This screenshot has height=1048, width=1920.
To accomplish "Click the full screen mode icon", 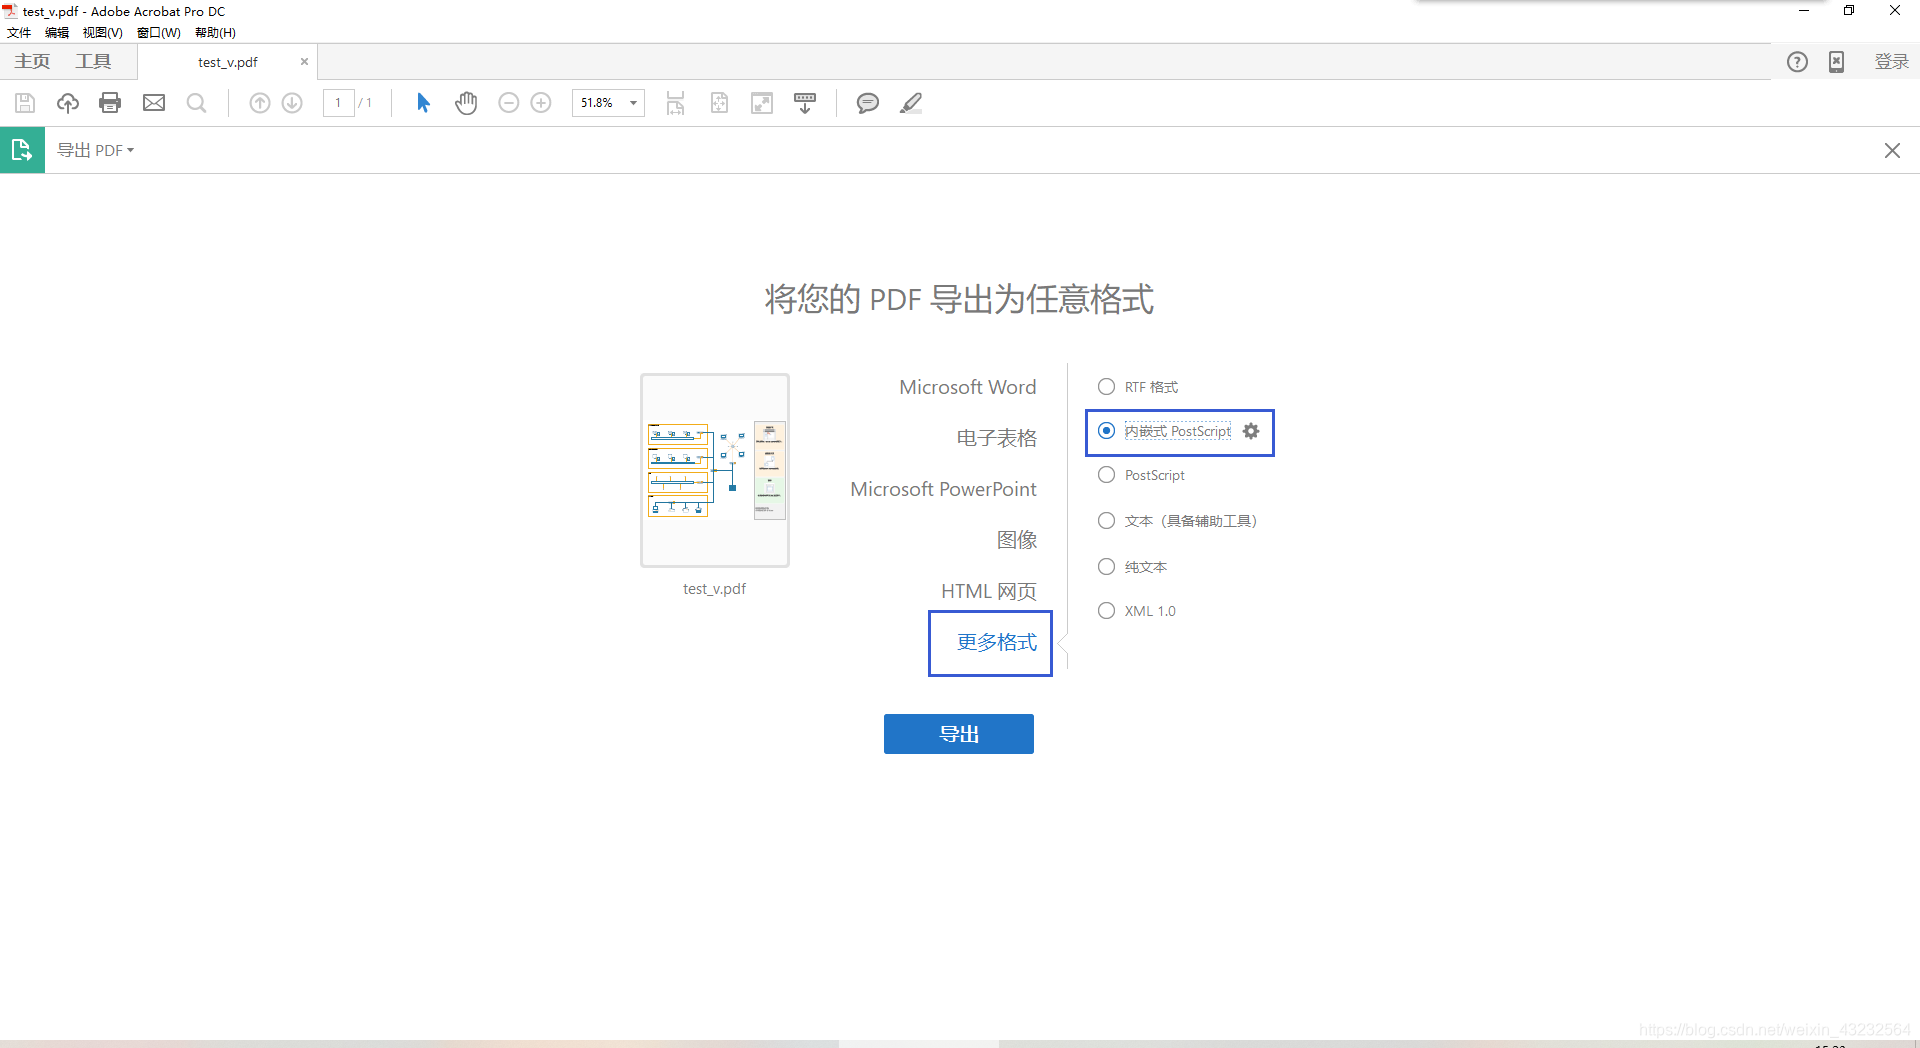I will pyautogui.click(x=762, y=103).
